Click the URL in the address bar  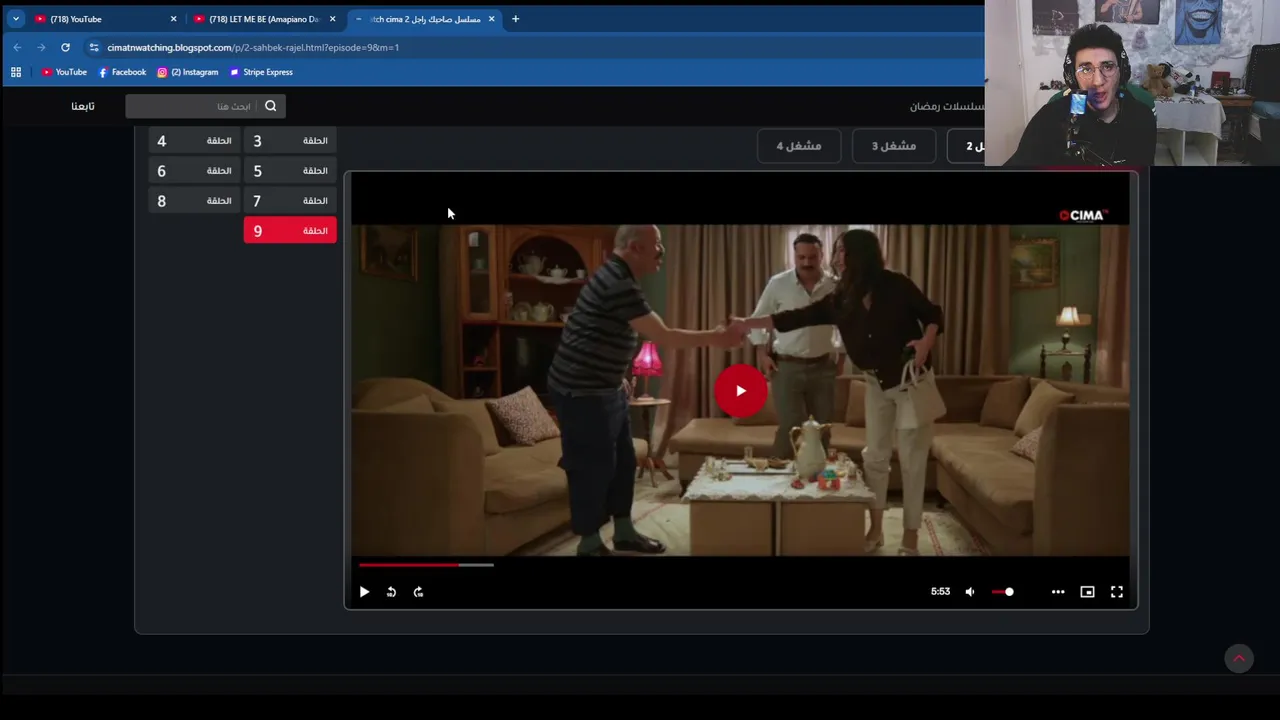click(x=253, y=47)
